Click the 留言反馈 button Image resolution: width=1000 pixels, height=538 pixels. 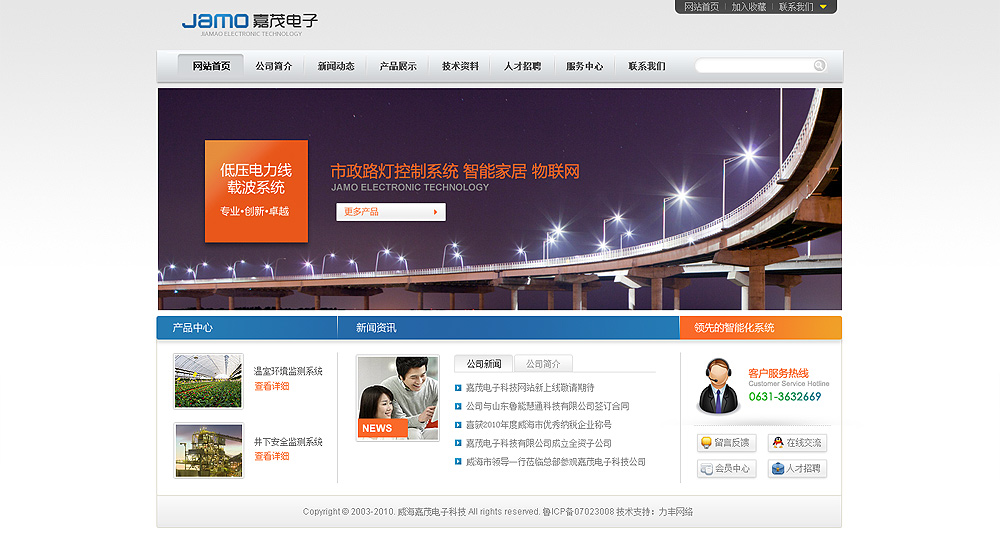727,443
